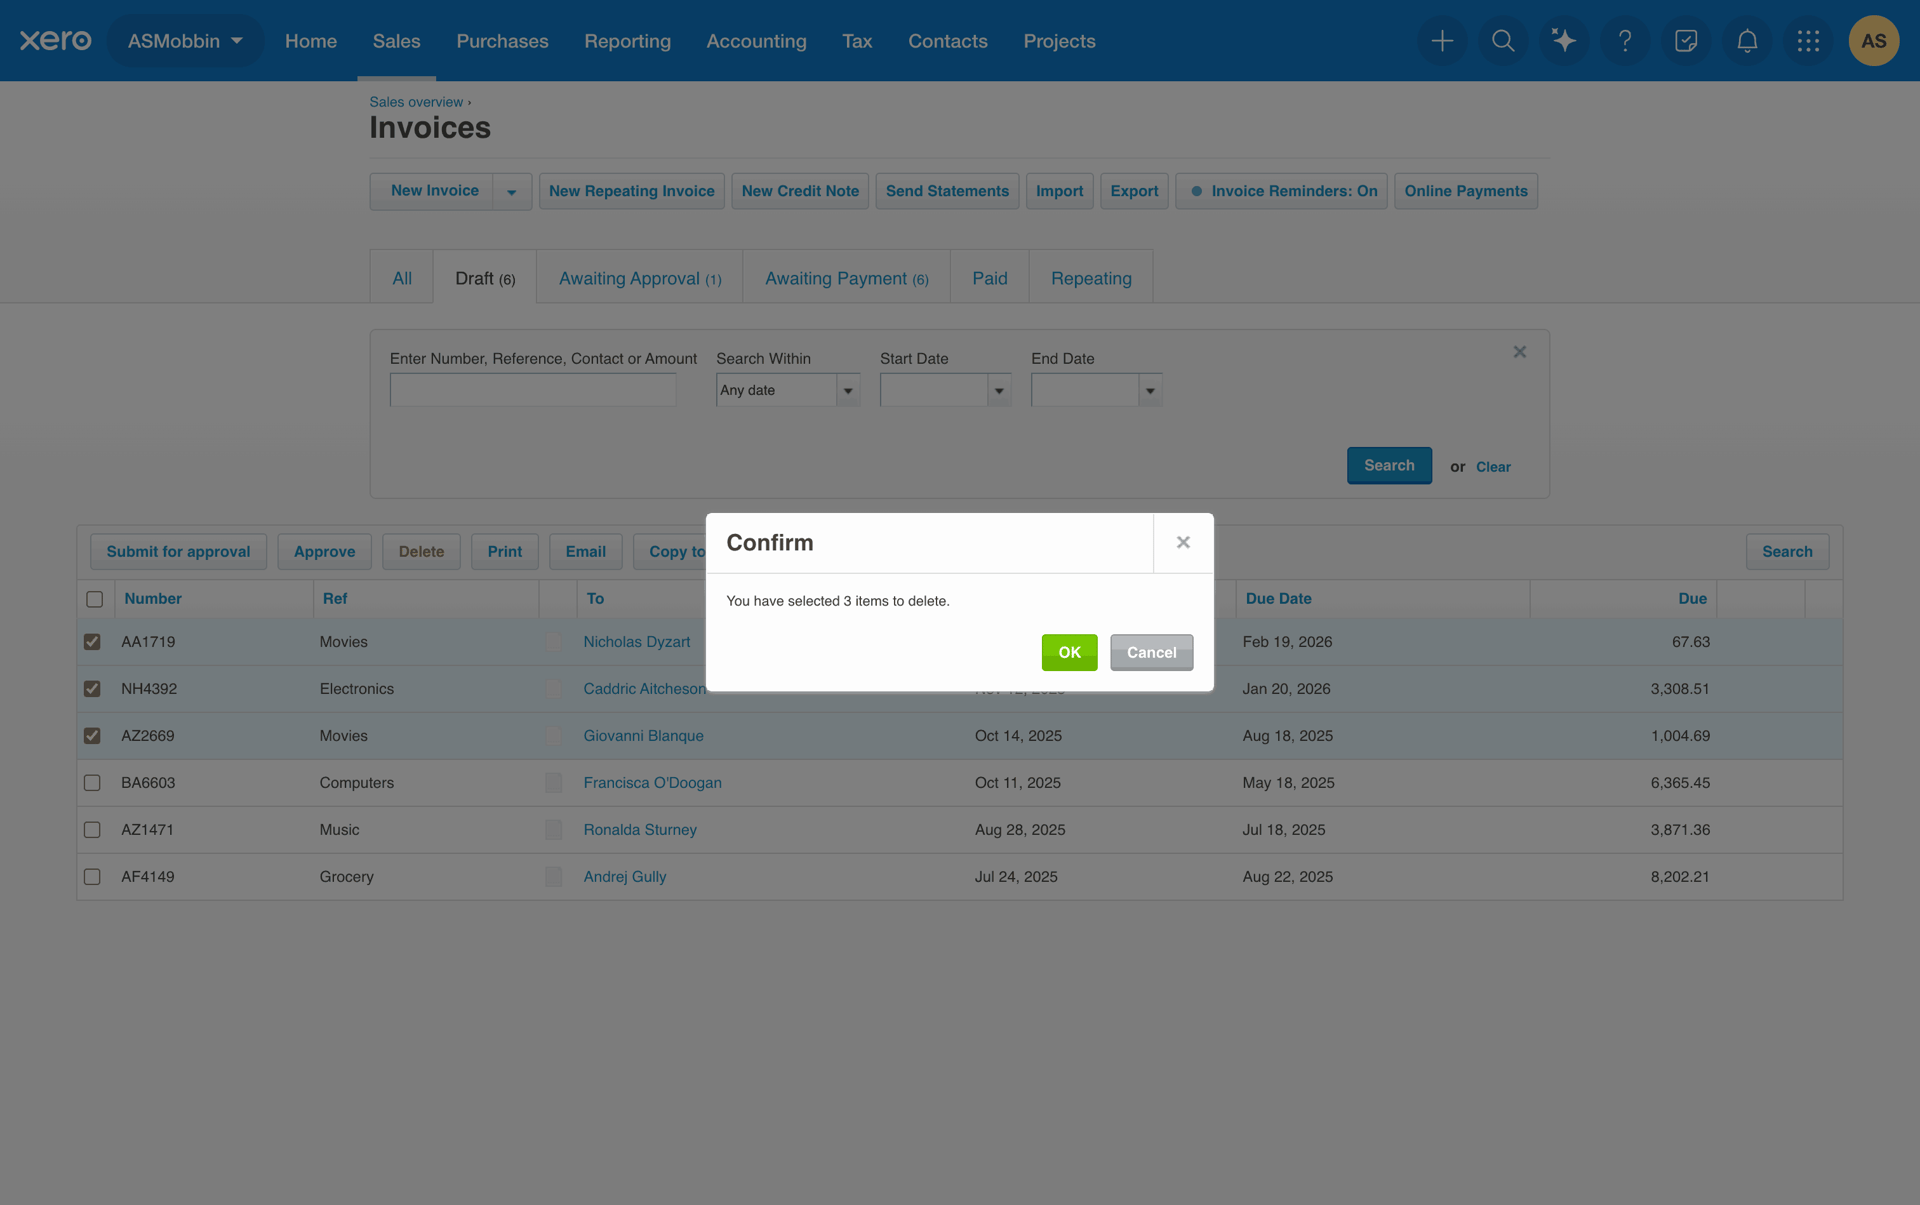Image resolution: width=1920 pixels, height=1205 pixels.
Task: Switch to the Awaiting Payment tab
Action: coord(846,278)
